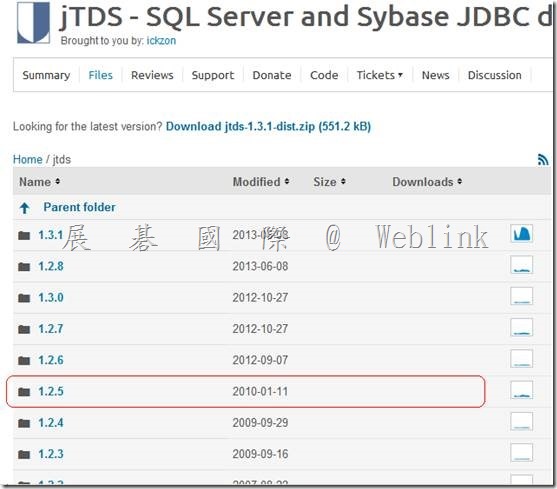Sort the list by Name column

pyautogui.click(x=39, y=182)
